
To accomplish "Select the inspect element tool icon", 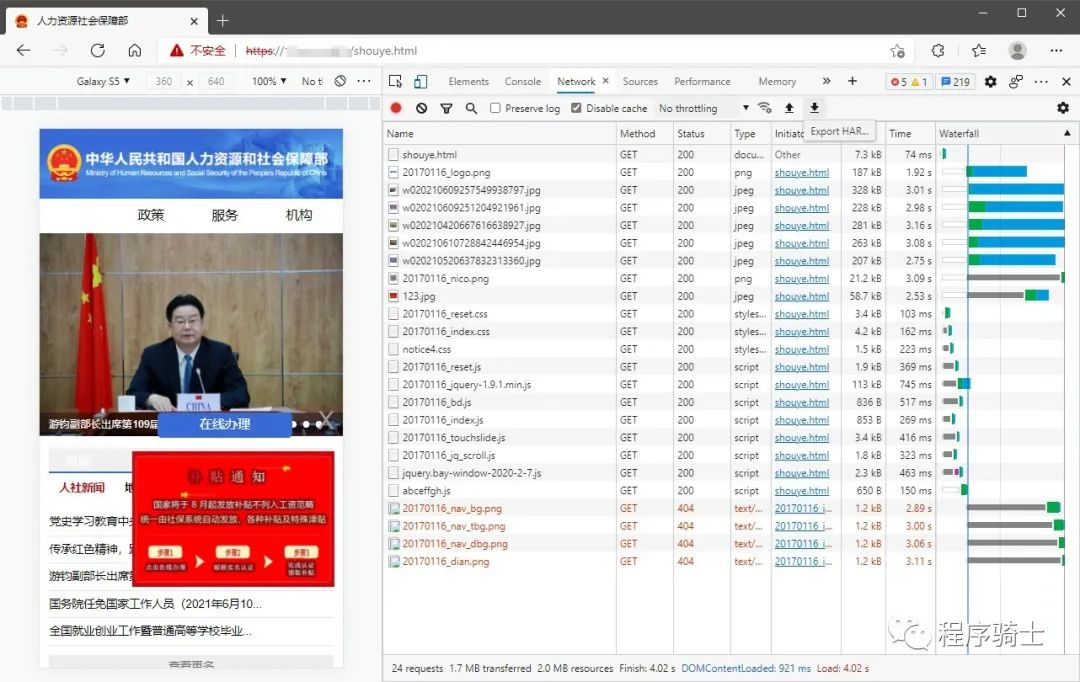I will point(396,81).
